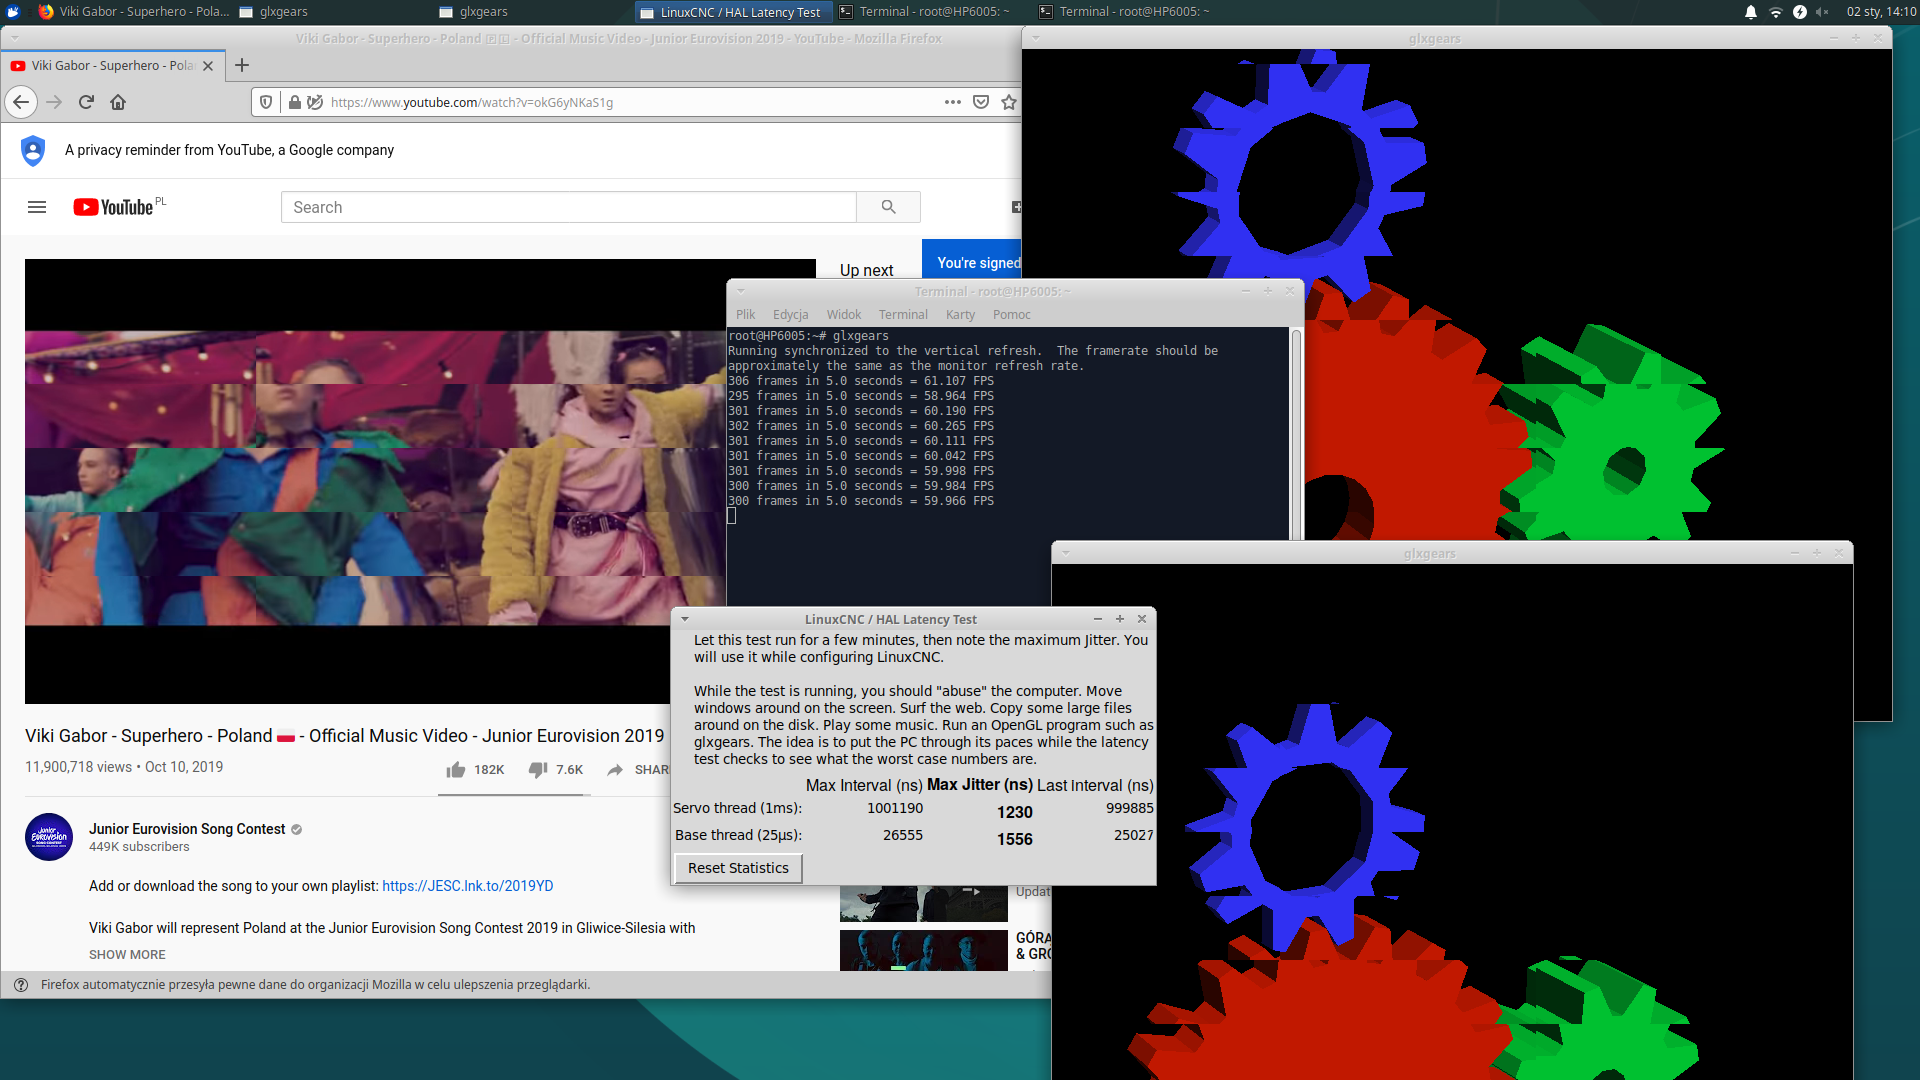Click the padlock site security icon
This screenshot has height=1080, width=1920.
coord(294,102)
